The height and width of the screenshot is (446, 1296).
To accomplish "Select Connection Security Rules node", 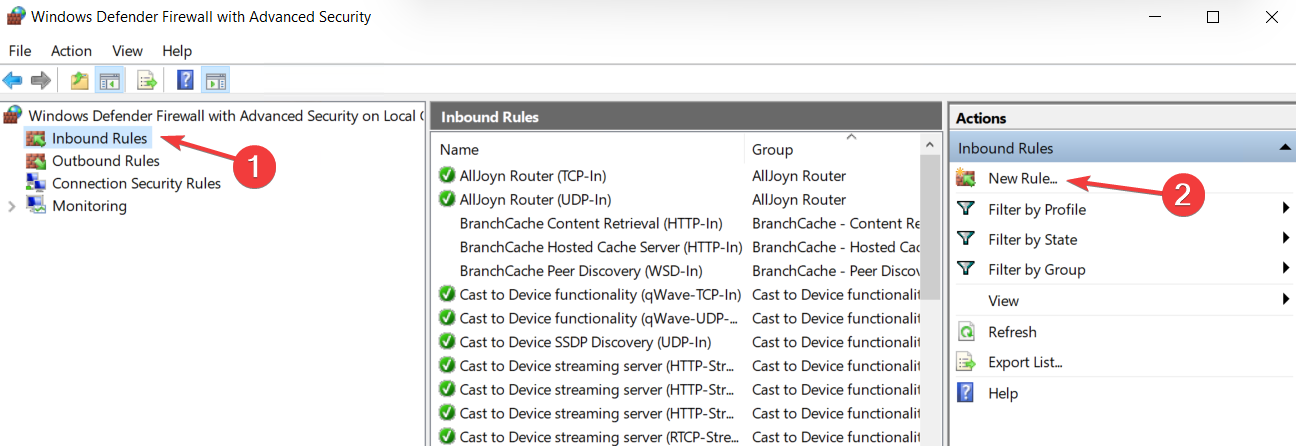I will tap(136, 183).
